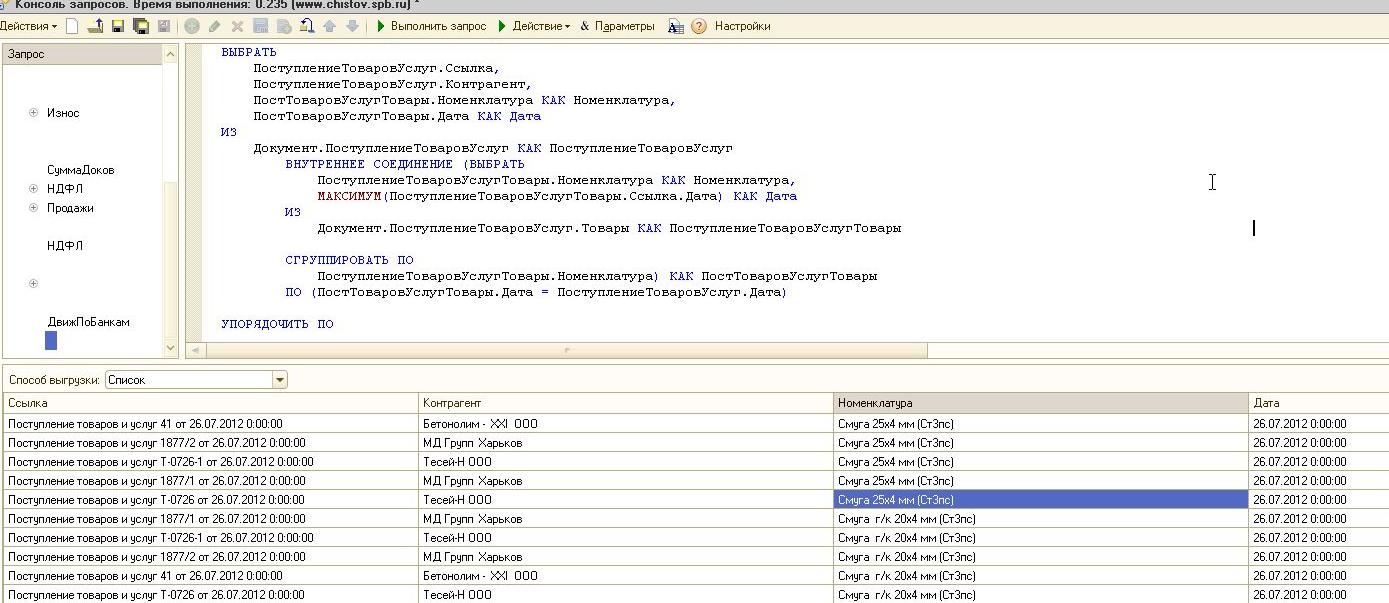
Task: Click the greyed-out floppy disk icon
Action: [164, 26]
